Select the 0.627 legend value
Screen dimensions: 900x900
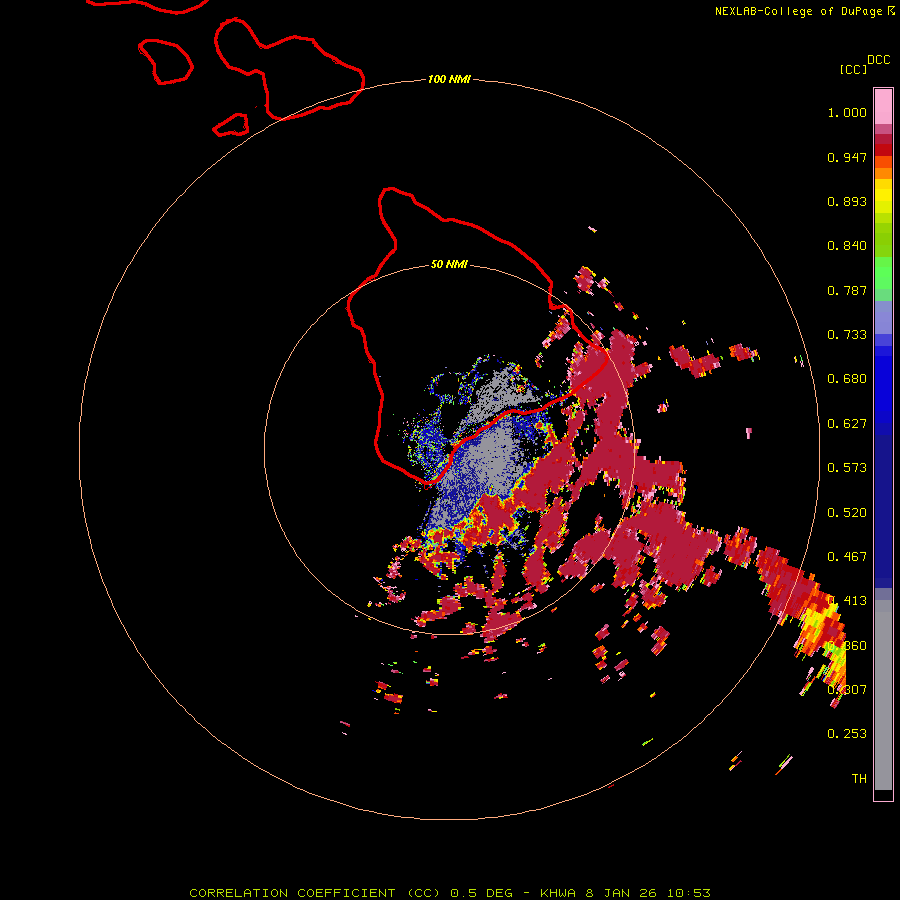click(x=847, y=424)
